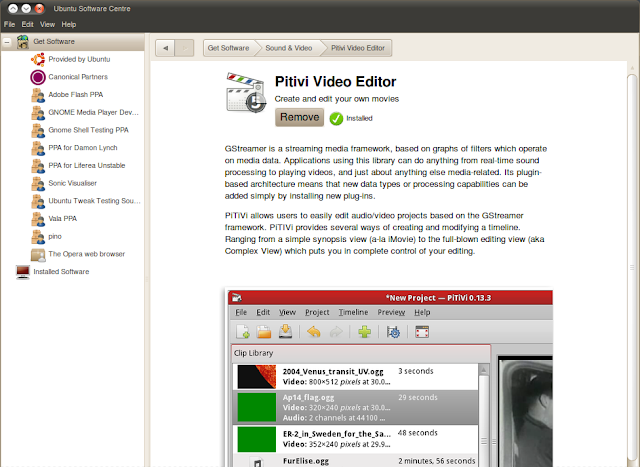The image size is (640, 467).
Task: Click open folder icon in PiTiVi screenshot
Action: [x=264, y=332]
